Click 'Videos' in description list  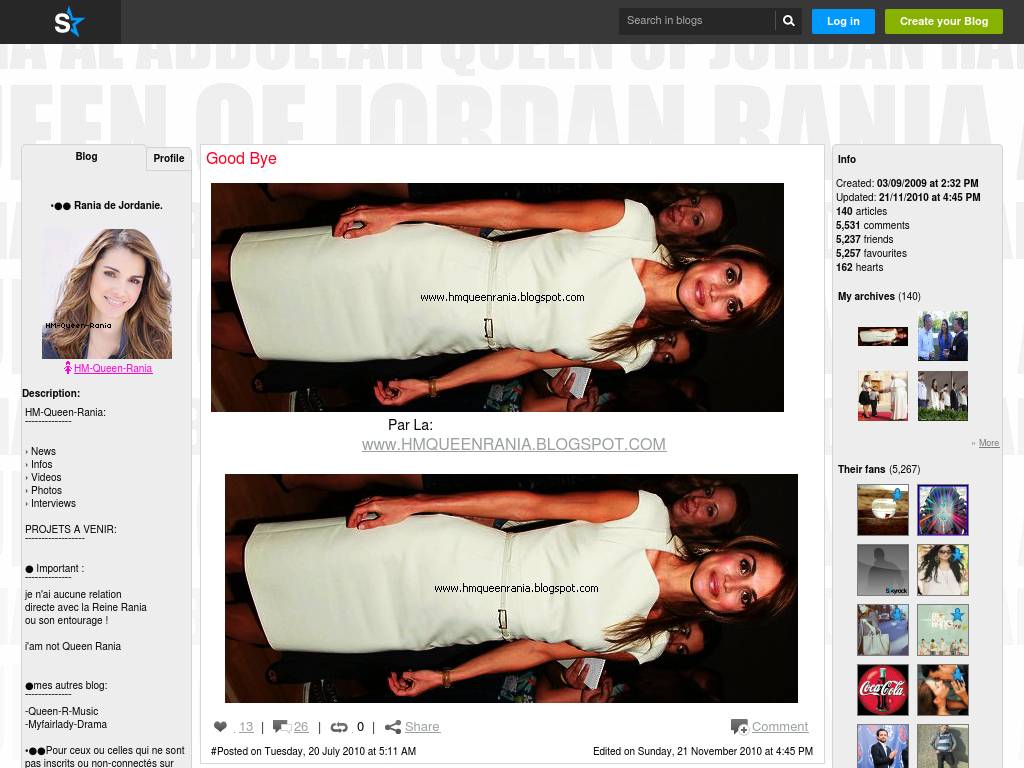click(46, 477)
